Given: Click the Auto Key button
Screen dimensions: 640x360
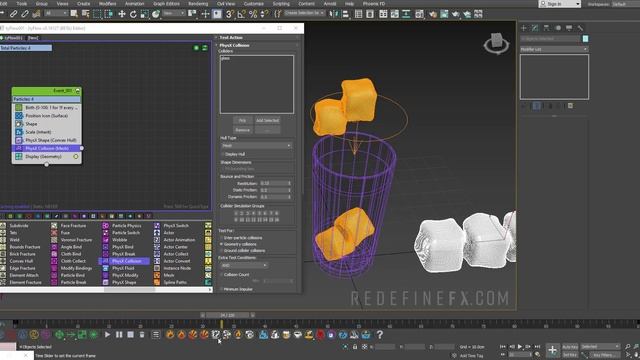Looking at the screenshot, I should point(570,347).
